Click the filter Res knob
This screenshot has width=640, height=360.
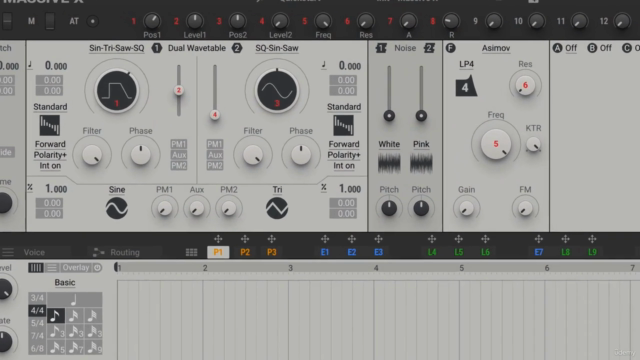525,85
